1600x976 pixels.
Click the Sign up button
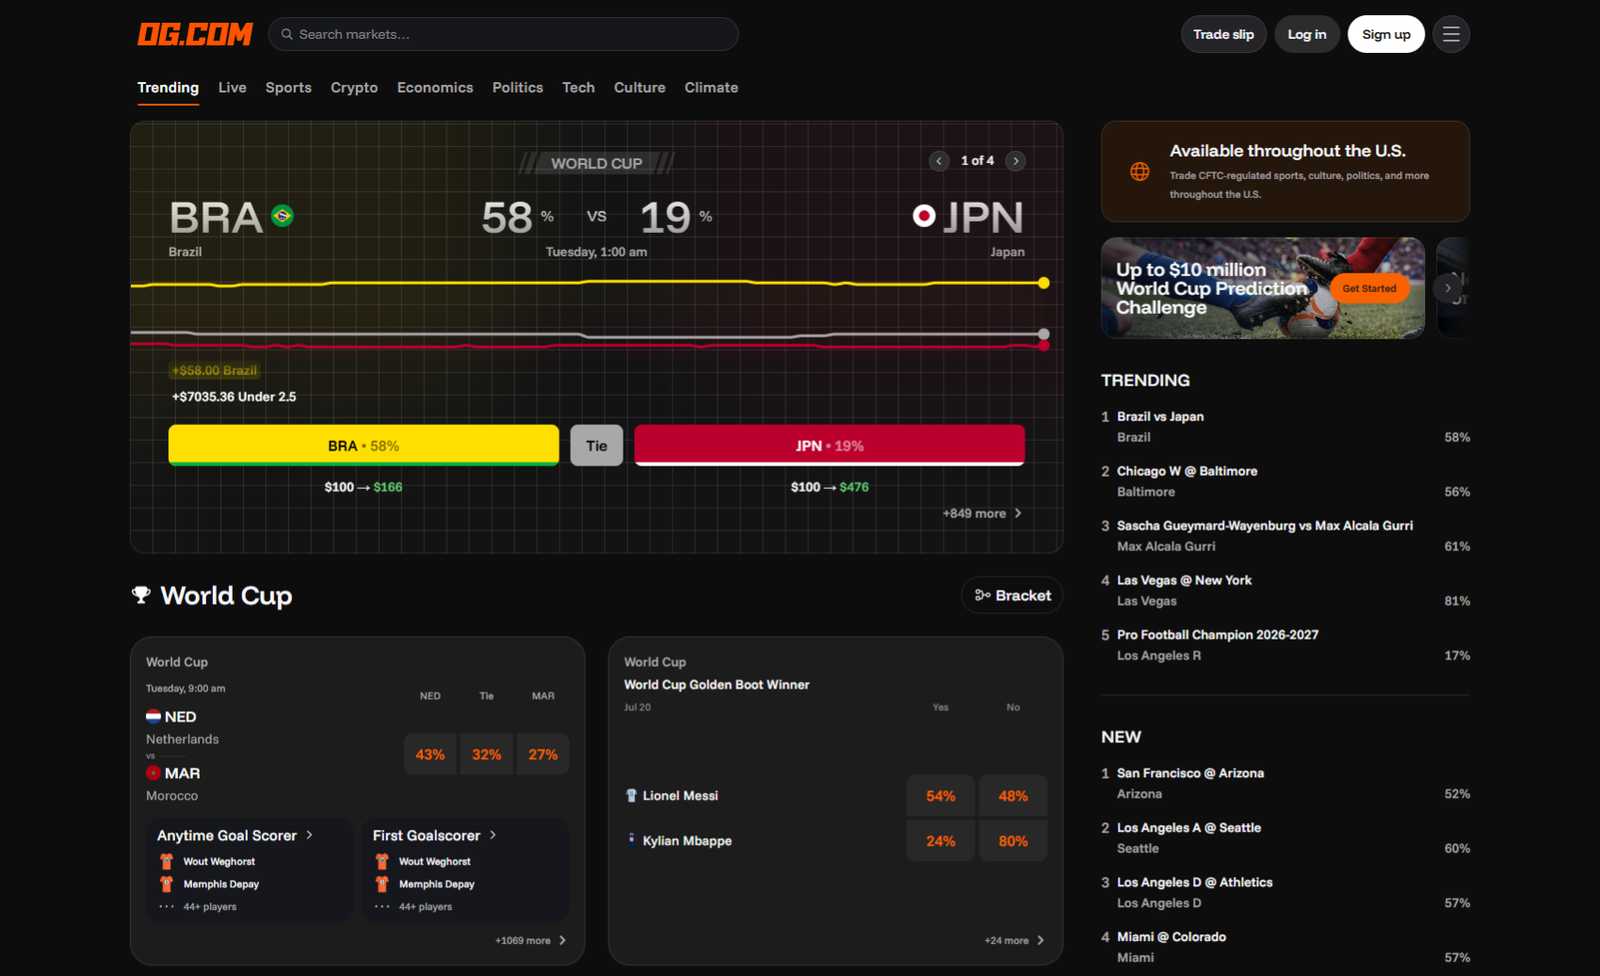click(x=1386, y=34)
